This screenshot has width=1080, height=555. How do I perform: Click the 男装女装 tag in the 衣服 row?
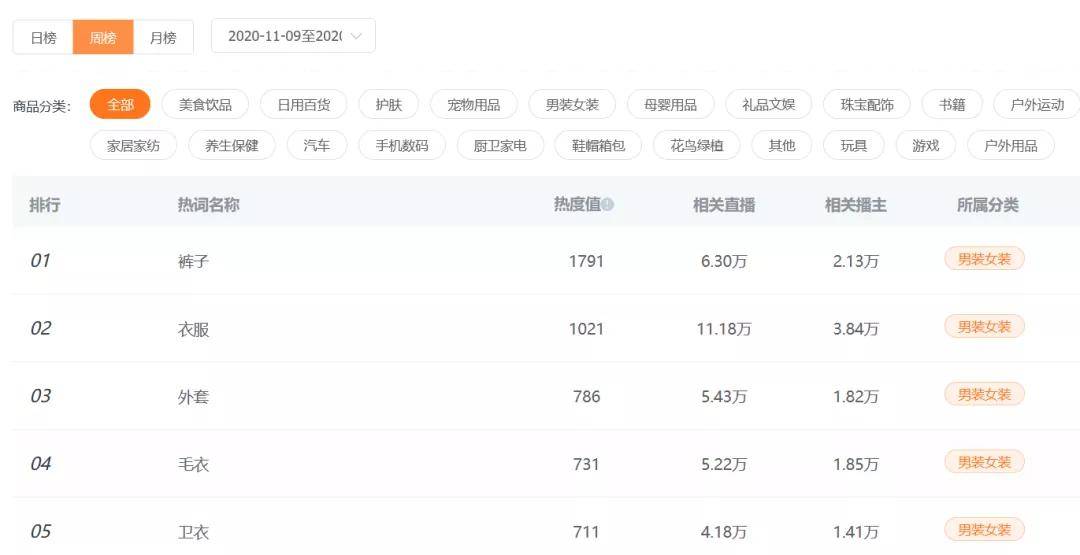[984, 327]
